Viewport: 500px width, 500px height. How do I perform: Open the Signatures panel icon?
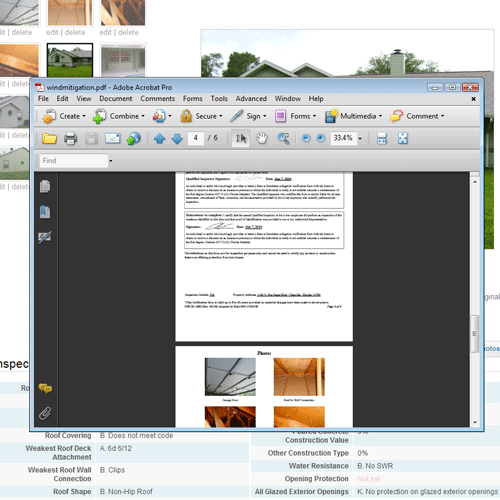[x=45, y=237]
